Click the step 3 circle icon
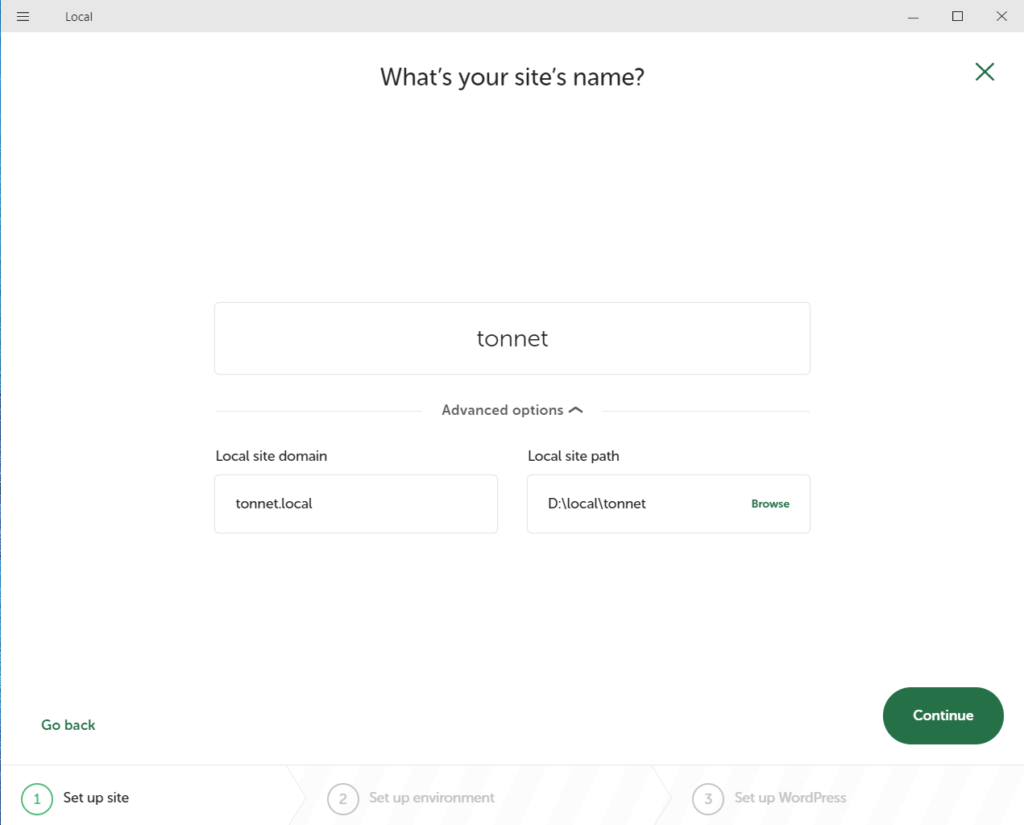The image size is (1024, 825). [708, 799]
